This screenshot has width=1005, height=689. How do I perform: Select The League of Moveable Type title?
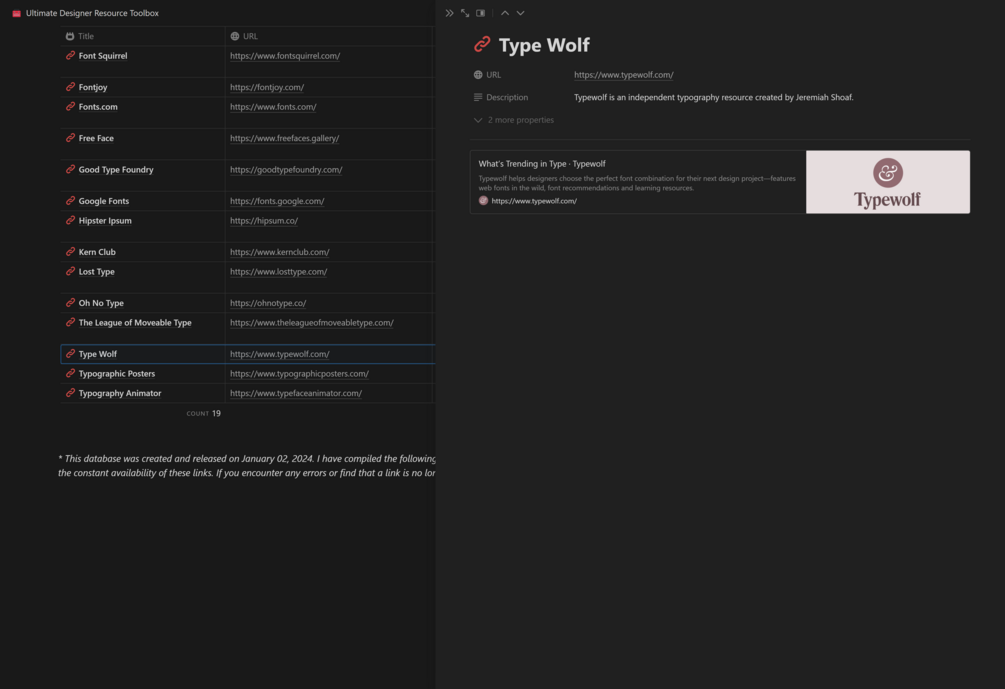point(142,328)
